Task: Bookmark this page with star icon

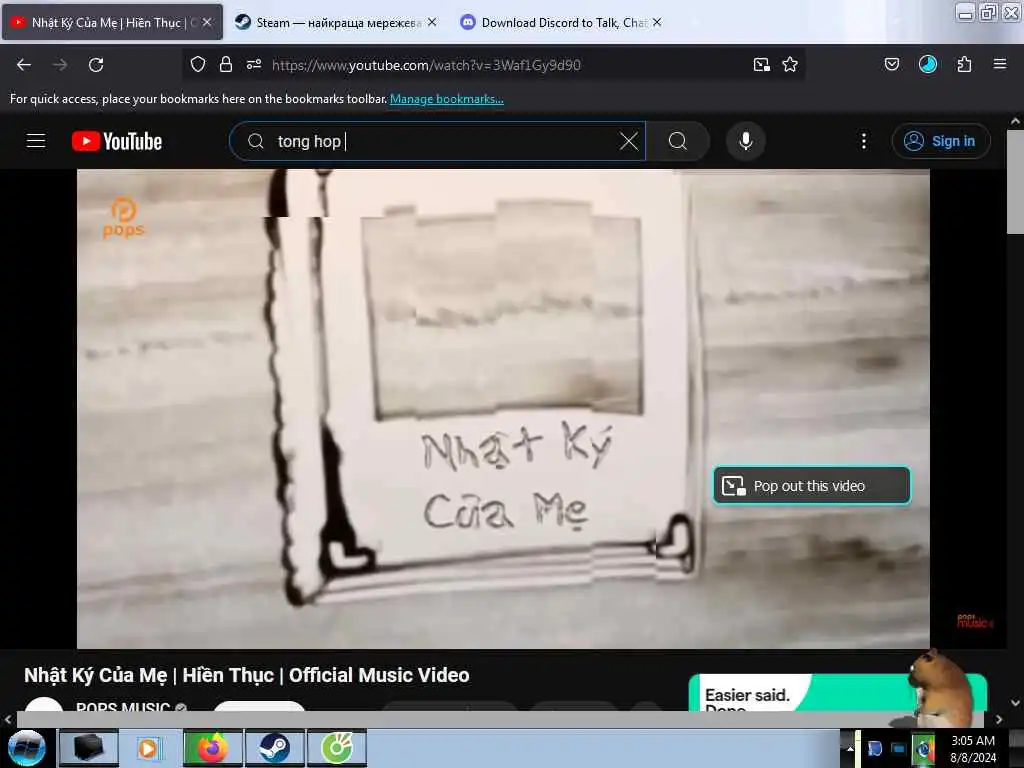Action: click(x=790, y=65)
